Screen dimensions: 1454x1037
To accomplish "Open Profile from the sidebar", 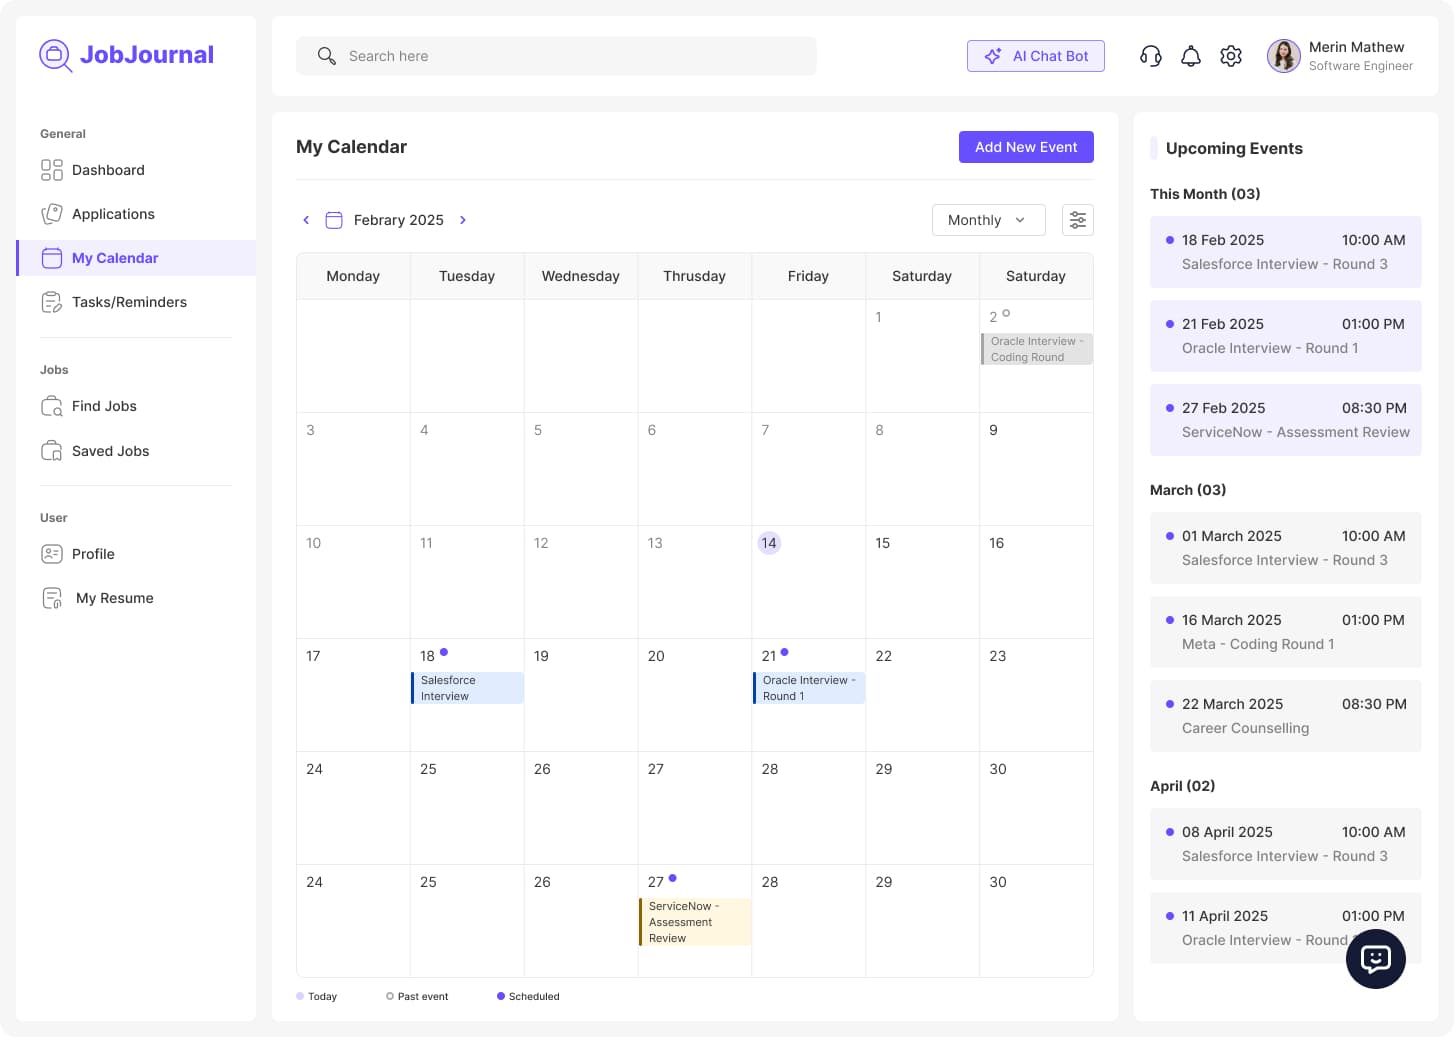I will pyautogui.click(x=136, y=554).
